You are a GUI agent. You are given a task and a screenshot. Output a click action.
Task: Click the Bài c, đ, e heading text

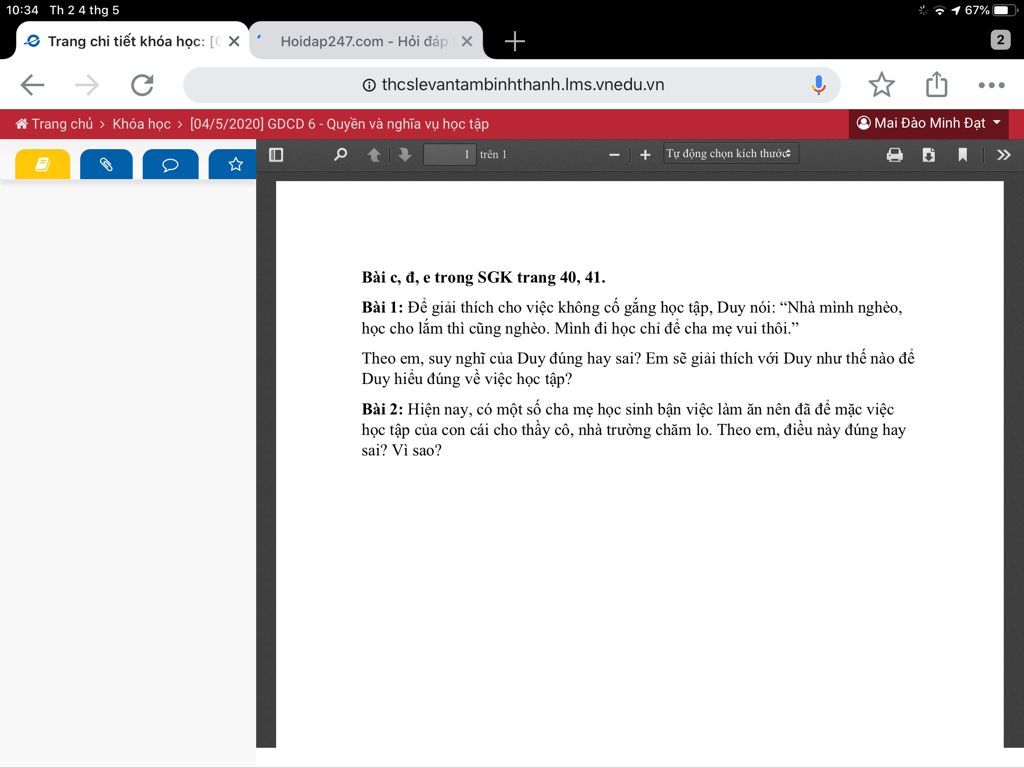coord(483,278)
